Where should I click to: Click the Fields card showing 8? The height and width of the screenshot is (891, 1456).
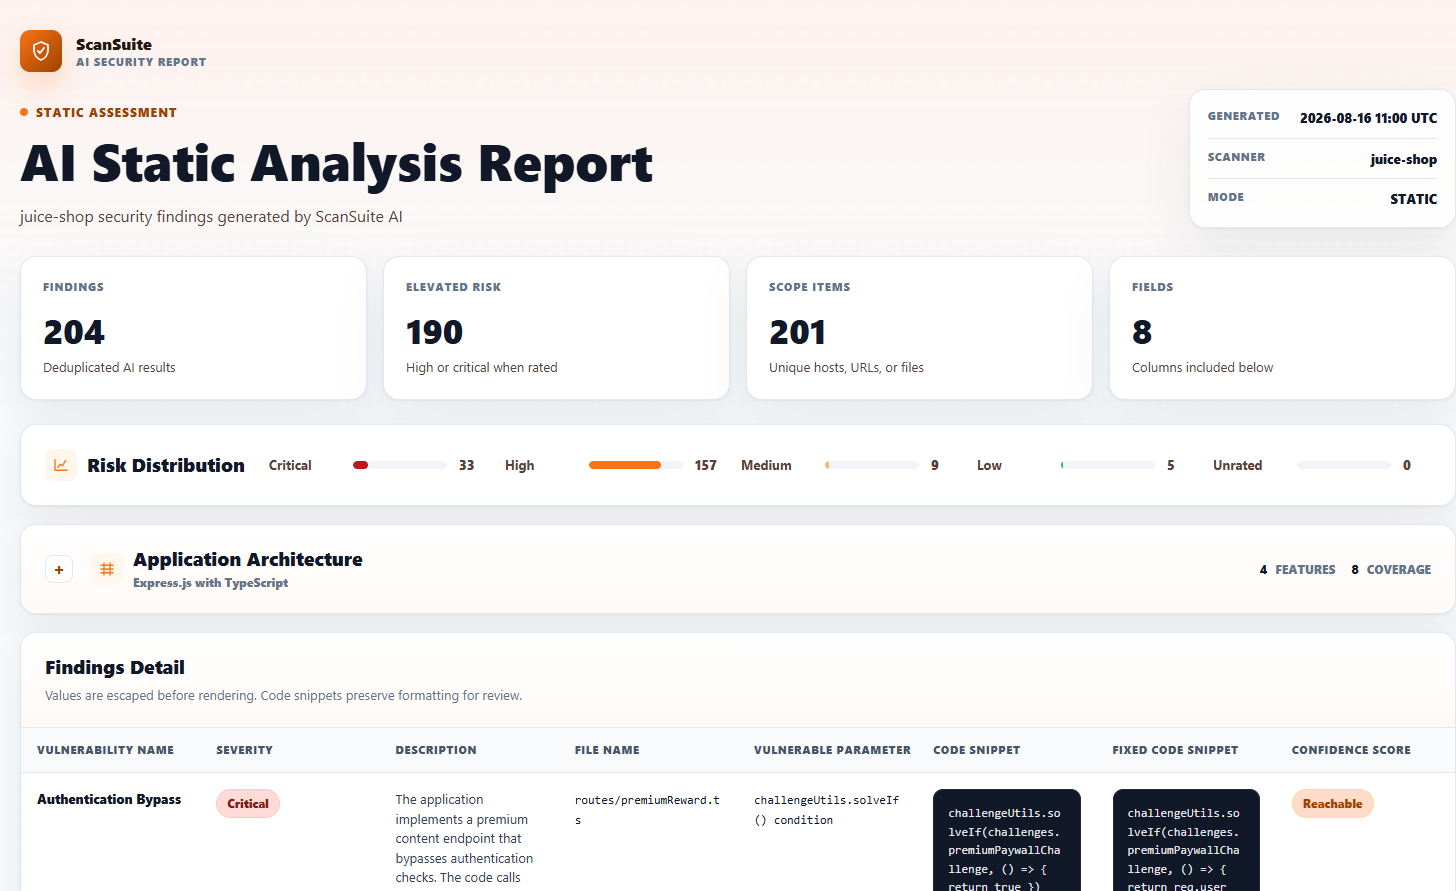pyautogui.click(x=1282, y=328)
